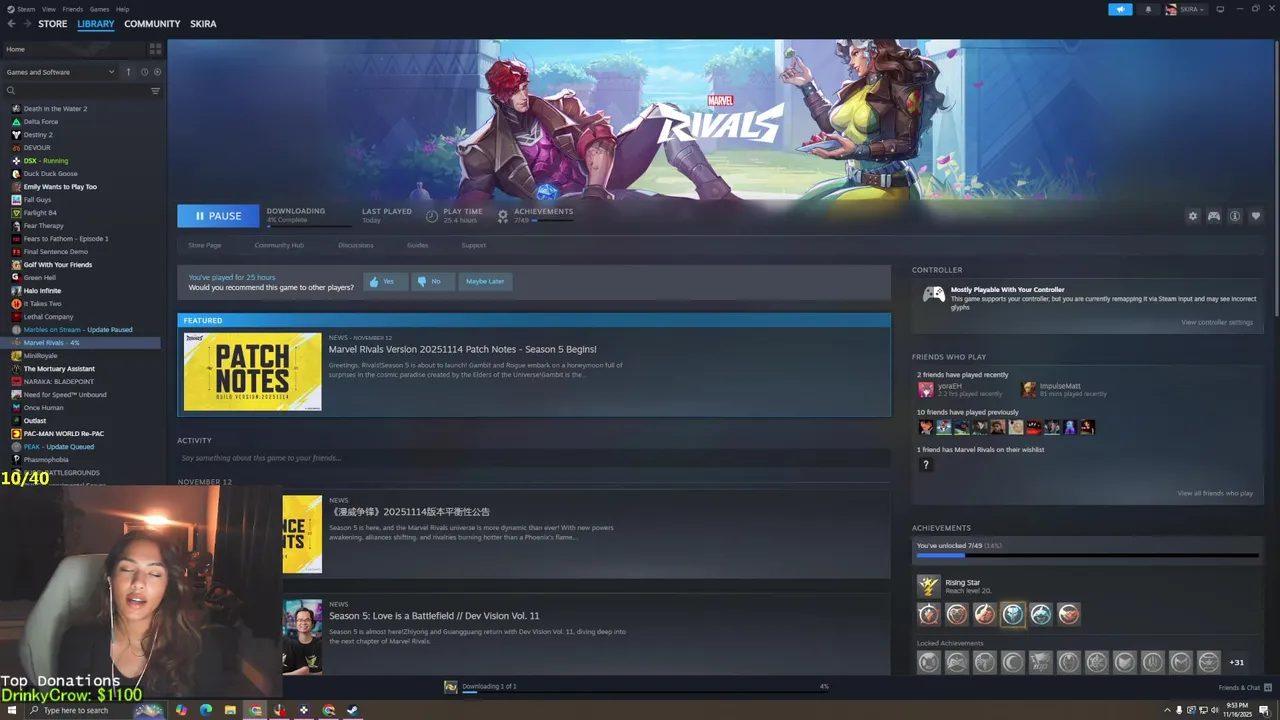Add Marvel Rivals to favorites heart
Image resolution: width=1280 pixels, height=720 pixels.
1256,216
